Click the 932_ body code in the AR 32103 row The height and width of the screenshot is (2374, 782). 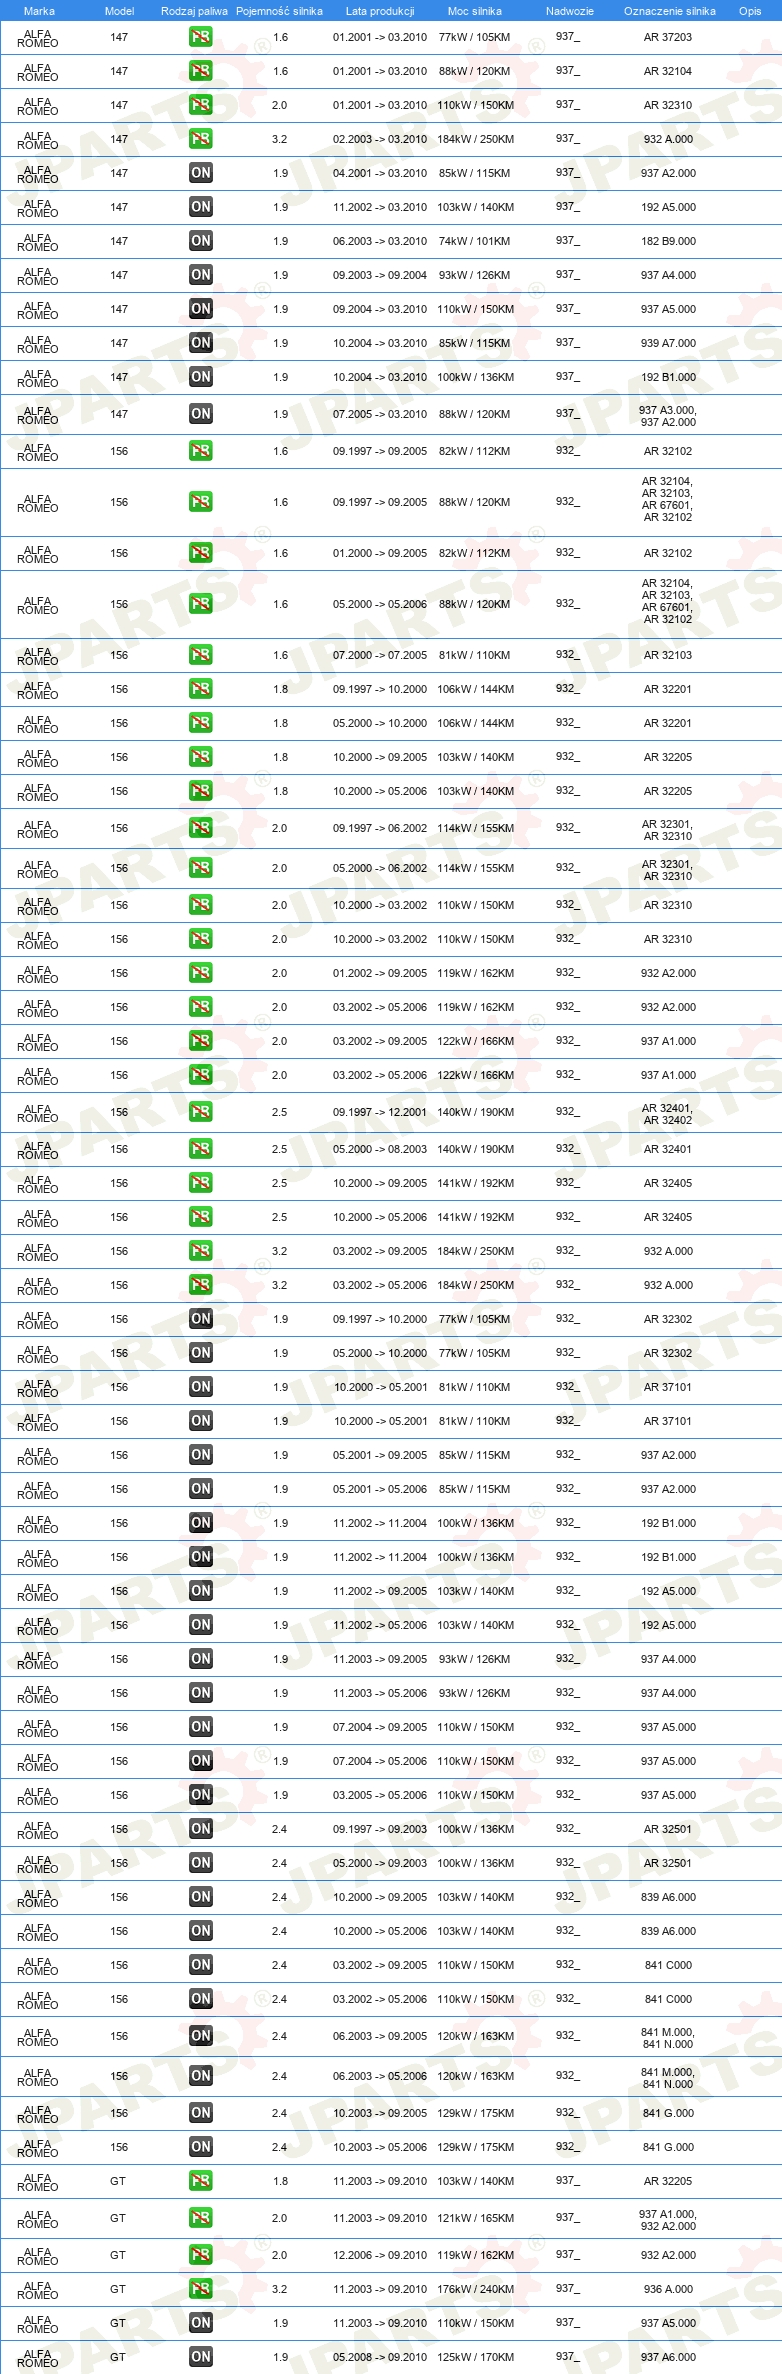[567, 655]
